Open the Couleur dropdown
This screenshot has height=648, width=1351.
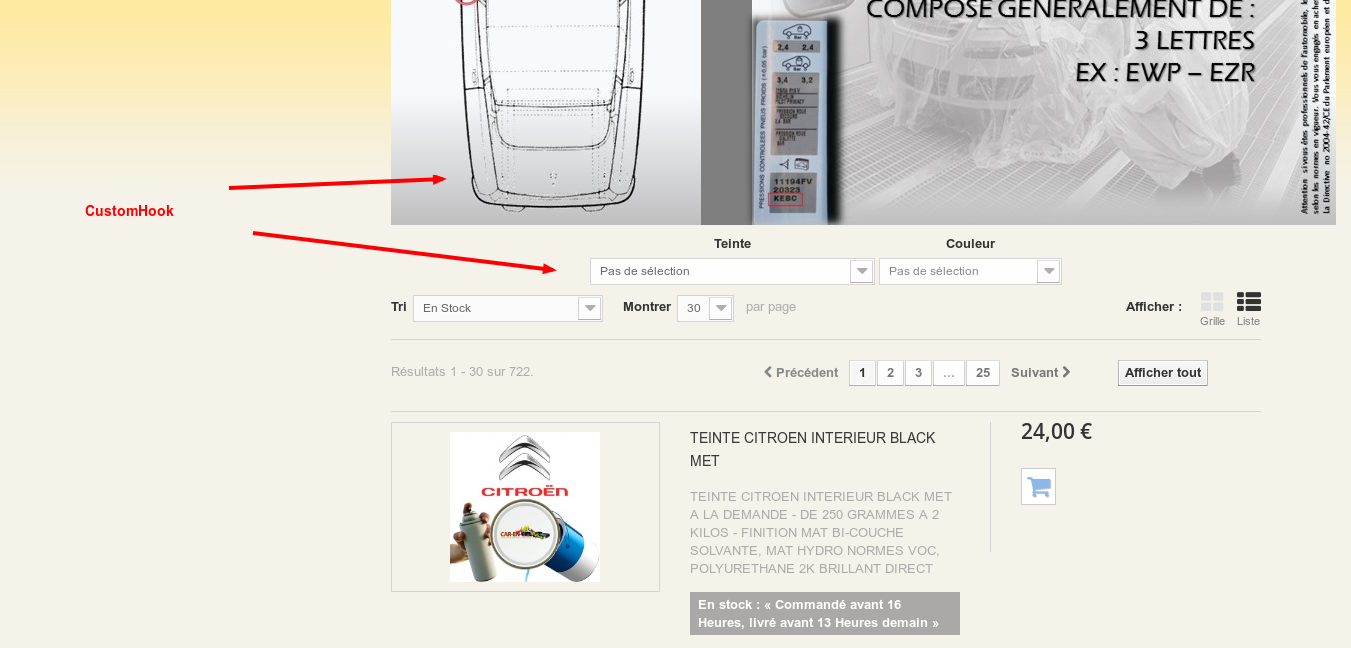coord(970,271)
